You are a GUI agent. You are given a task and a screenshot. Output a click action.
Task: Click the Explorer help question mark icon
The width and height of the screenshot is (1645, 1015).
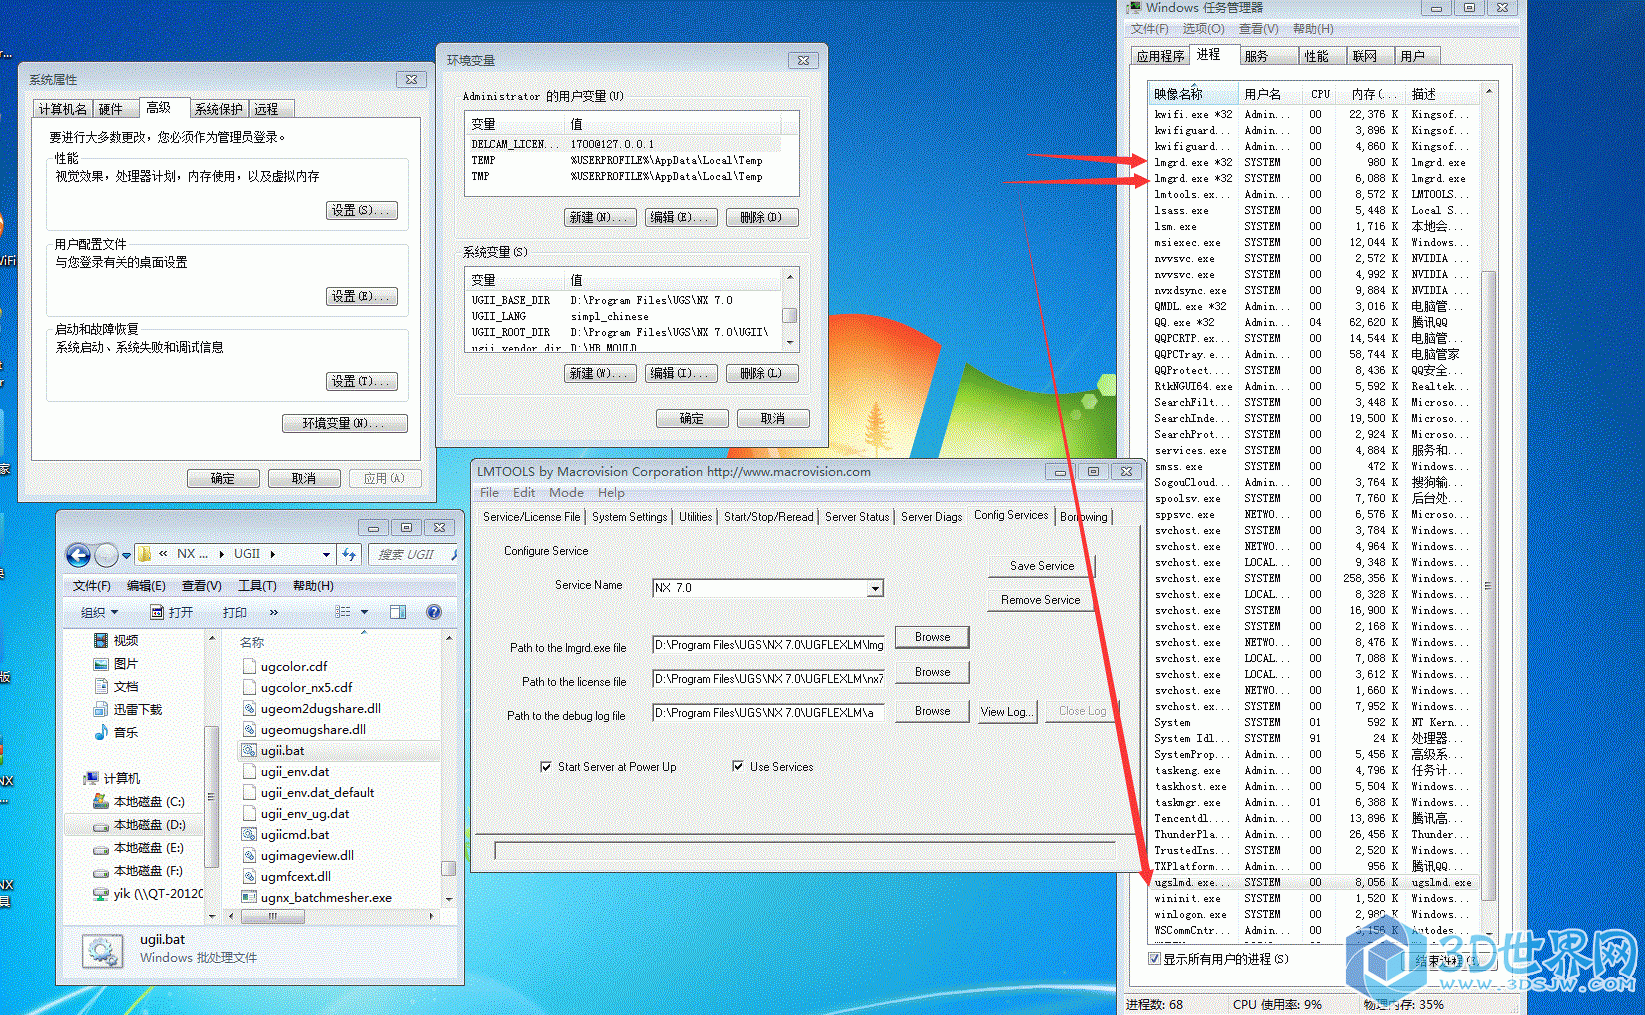click(434, 612)
